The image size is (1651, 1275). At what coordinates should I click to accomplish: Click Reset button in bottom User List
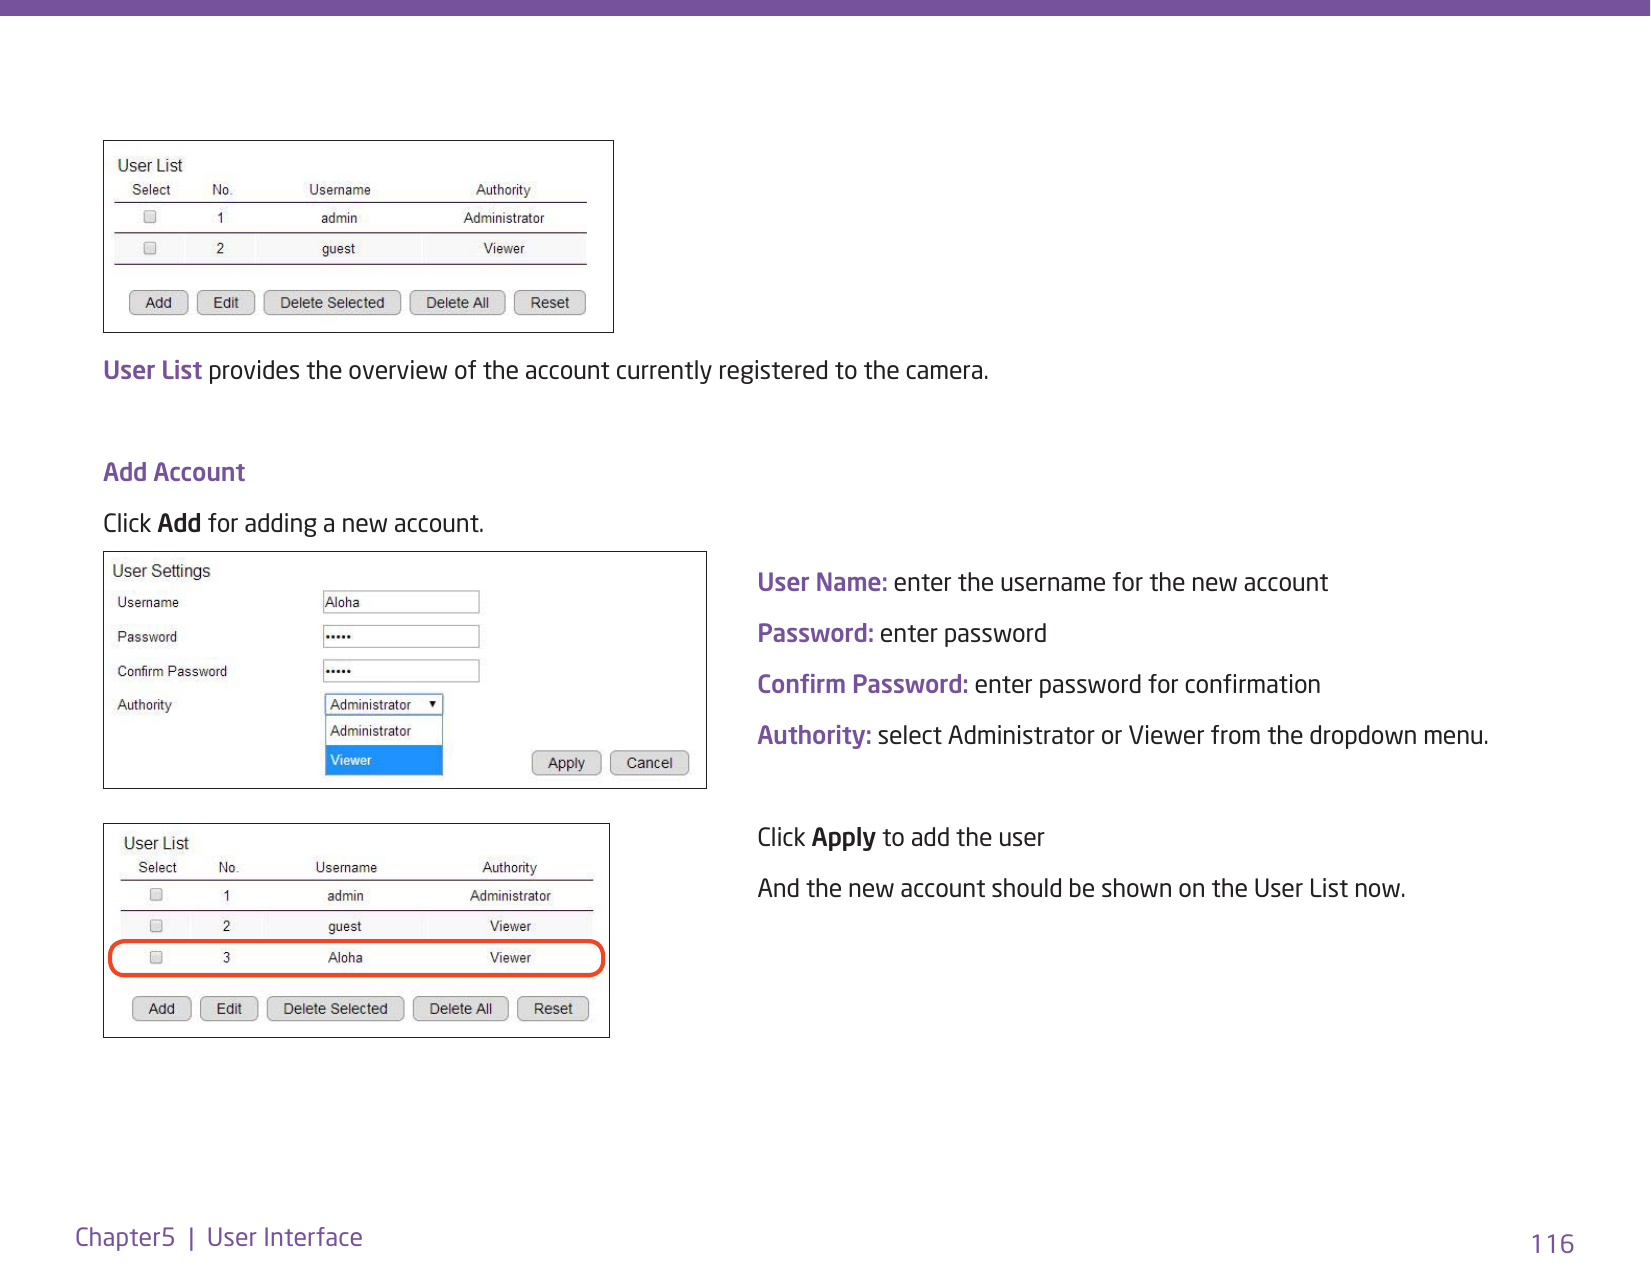pyautogui.click(x=553, y=1009)
